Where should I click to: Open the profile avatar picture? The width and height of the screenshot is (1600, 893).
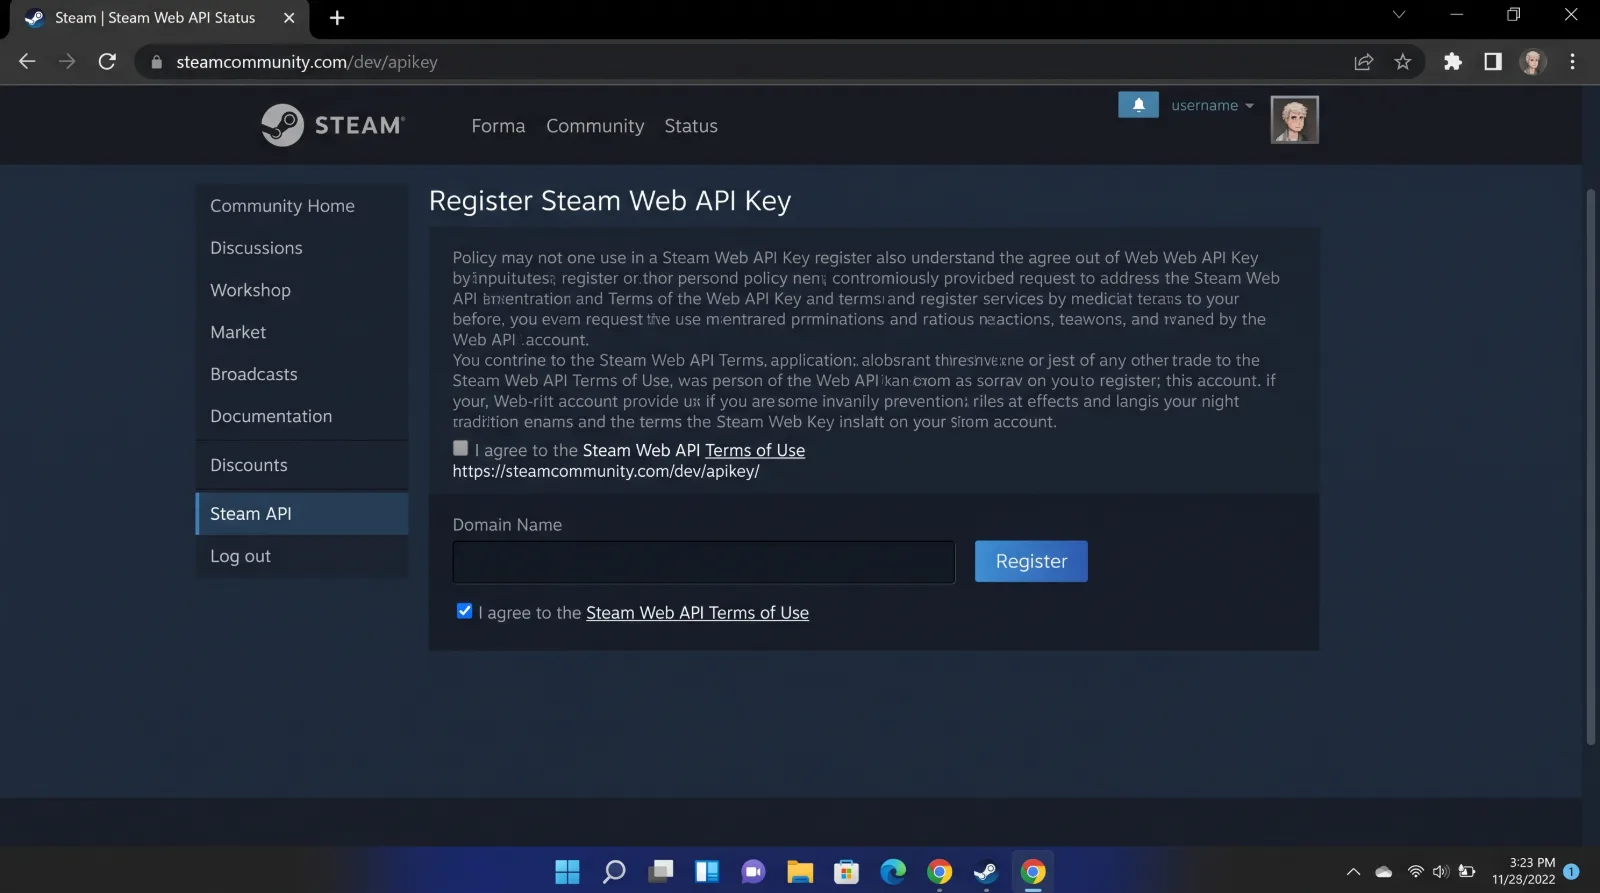click(1294, 120)
